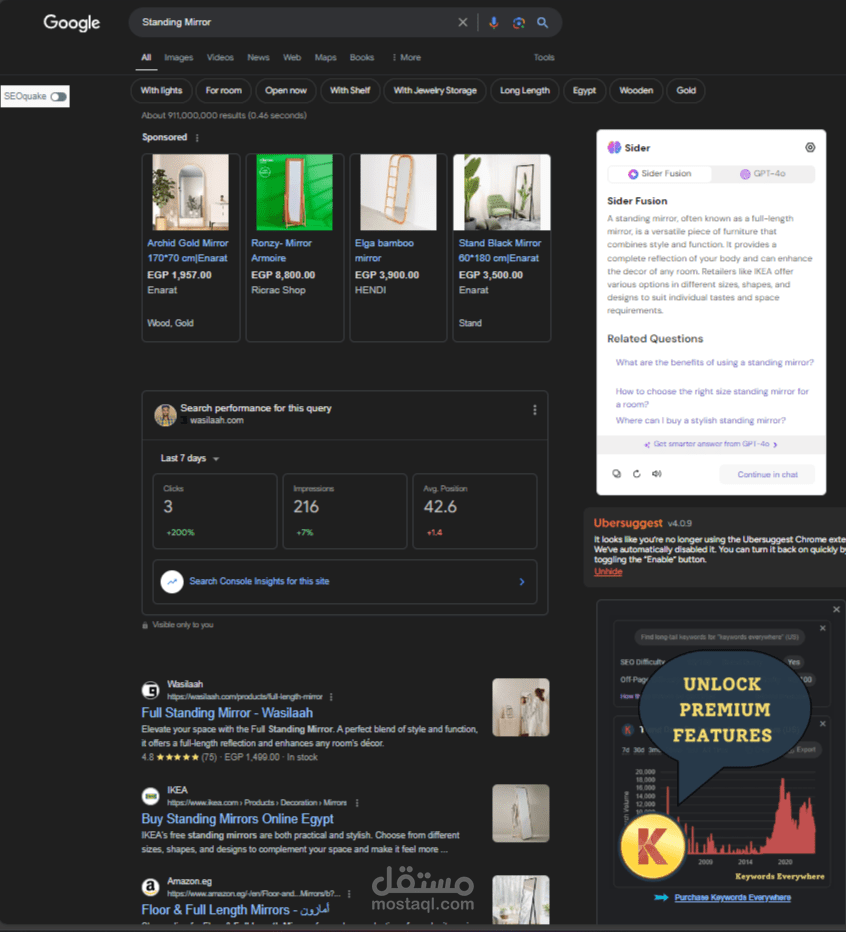Open Google Lens image search icon
The width and height of the screenshot is (846, 932).
coord(518,23)
